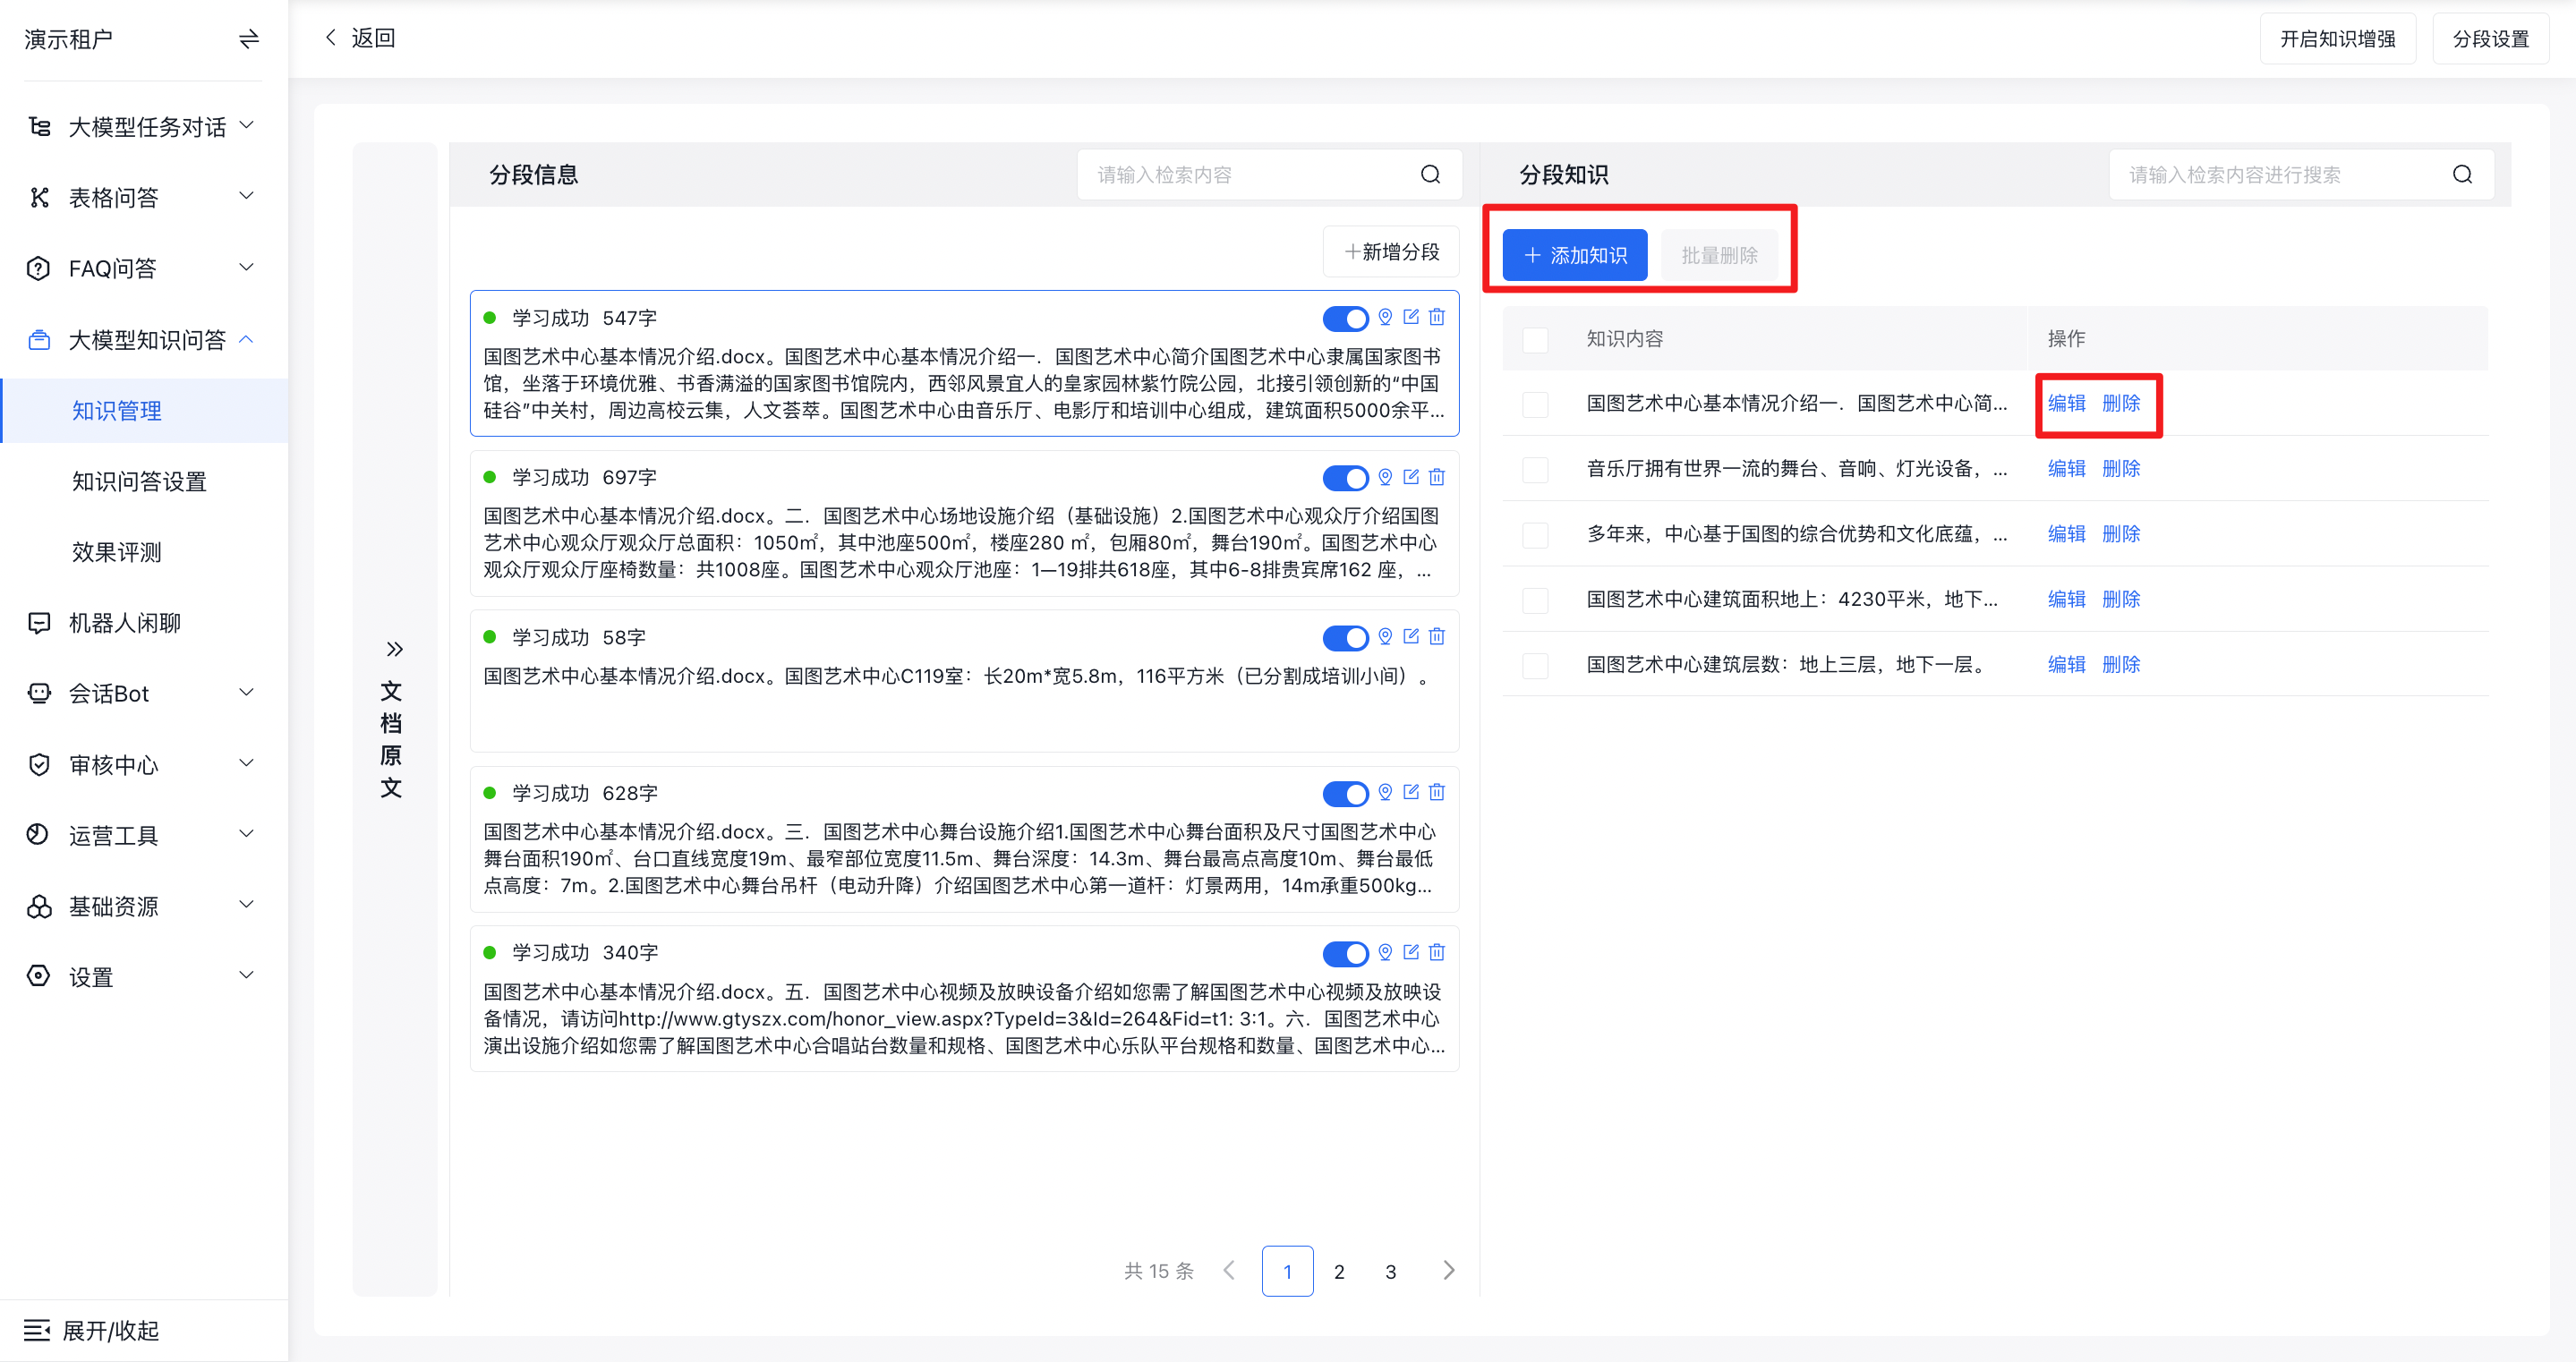Check the box for 国图艺术中心建筑层数 row
The height and width of the screenshot is (1362, 2576).
click(x=1535, y=666)
